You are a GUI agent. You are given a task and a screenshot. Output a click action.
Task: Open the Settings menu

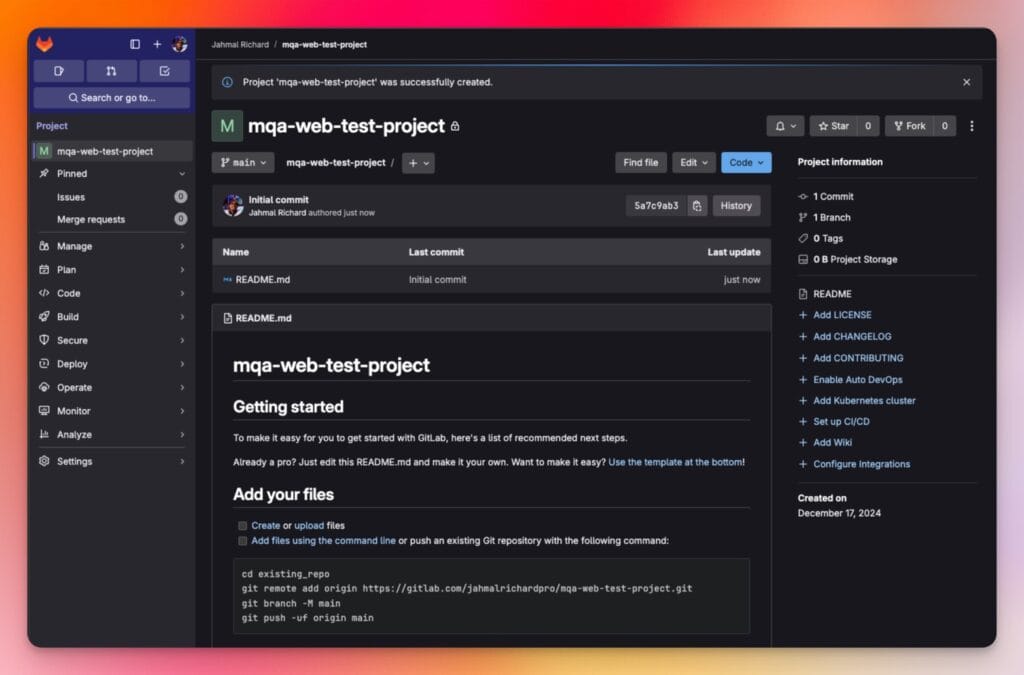pyautogui.click(x=113, y=461)
